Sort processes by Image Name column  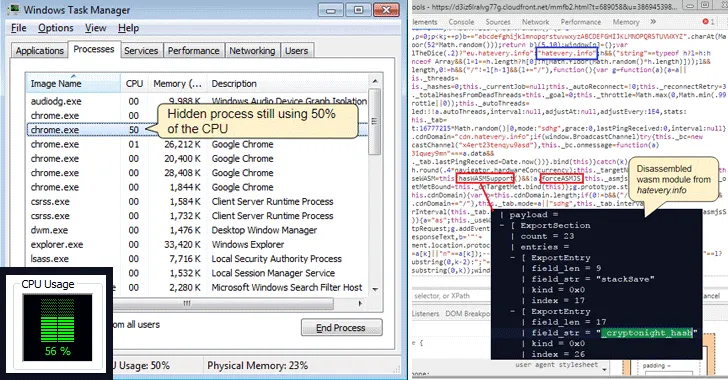(x=73, y=84)
